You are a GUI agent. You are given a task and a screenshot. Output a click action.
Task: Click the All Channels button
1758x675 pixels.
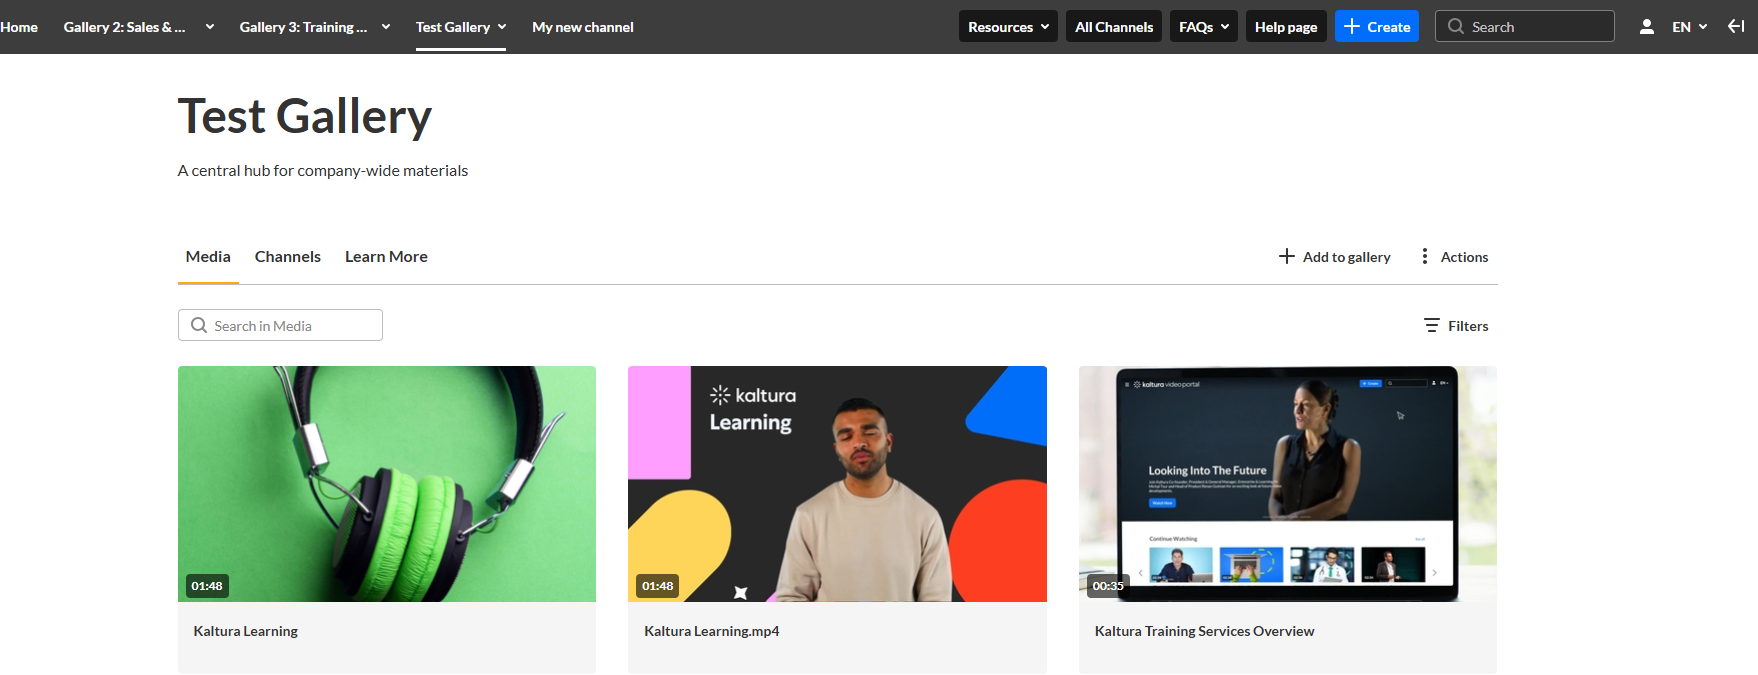1114,27
